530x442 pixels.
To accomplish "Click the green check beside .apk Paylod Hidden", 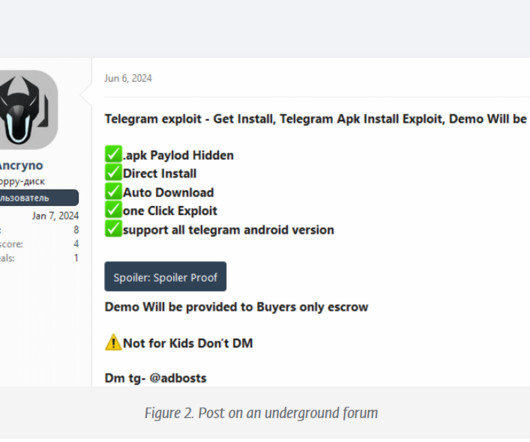I will tap(113, 154).
